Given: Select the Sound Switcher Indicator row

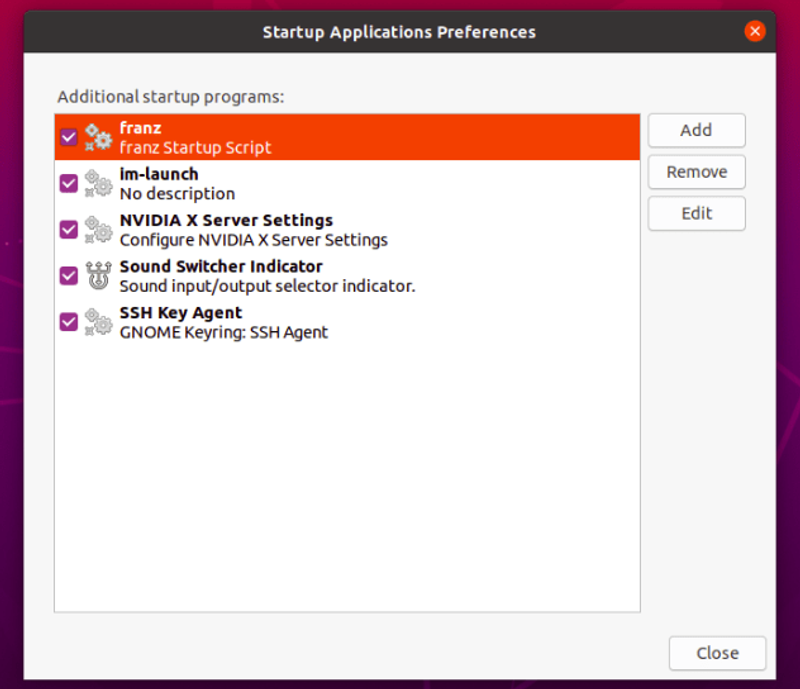Looking at the screenshot, I should point(347,276).
